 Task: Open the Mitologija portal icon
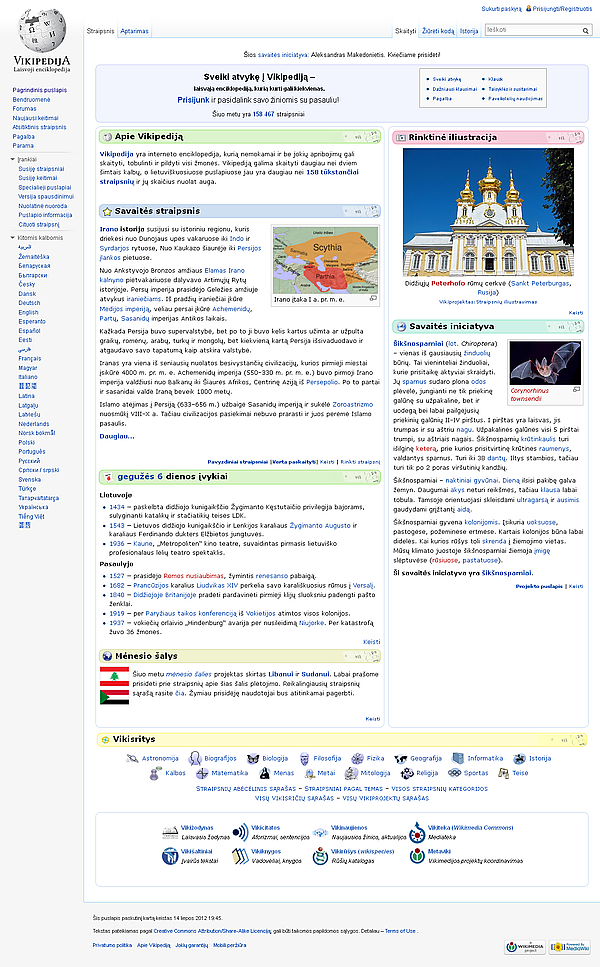tap(351, 773)
